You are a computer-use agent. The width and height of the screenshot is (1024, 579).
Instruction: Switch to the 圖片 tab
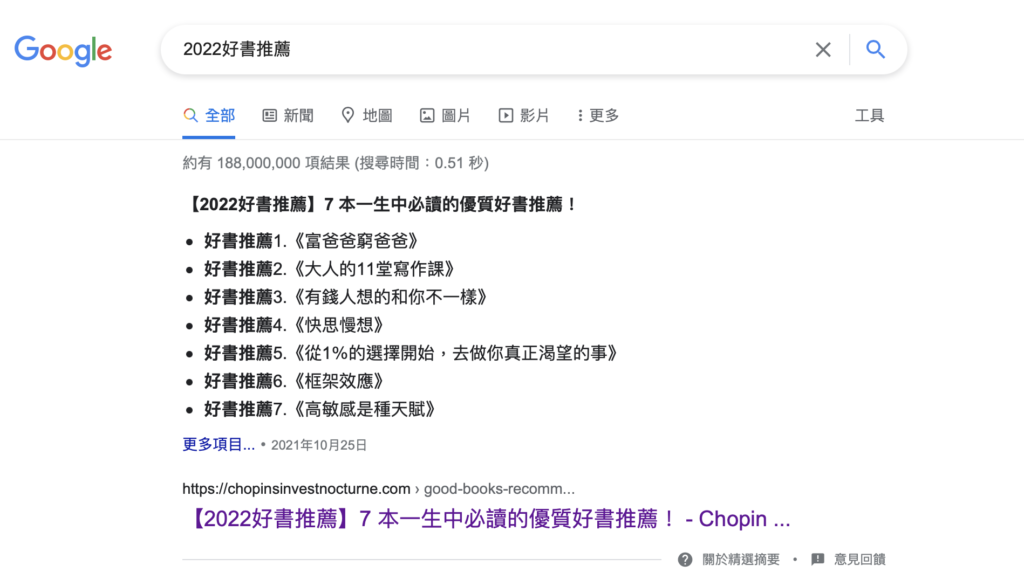pyautogui.click(x=445, y=116)
